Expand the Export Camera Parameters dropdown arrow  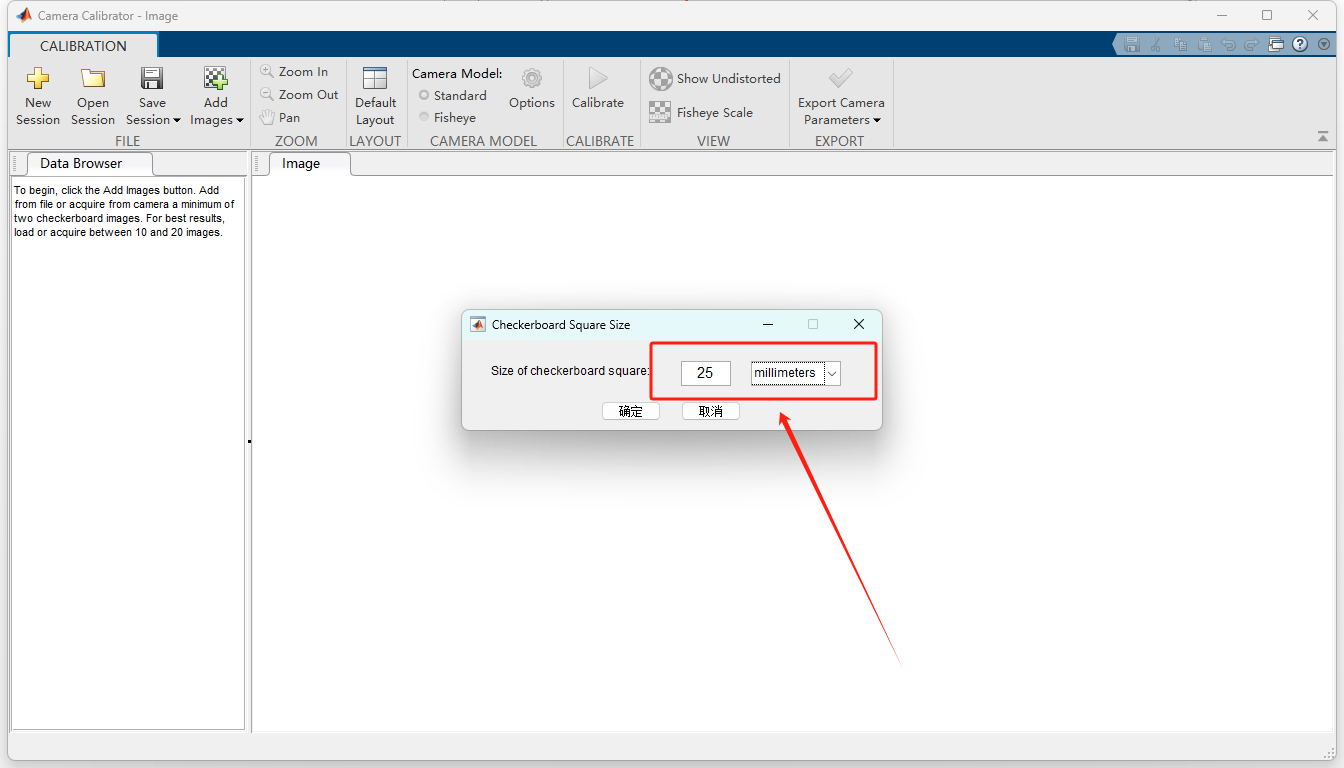[x=877, y=121]
